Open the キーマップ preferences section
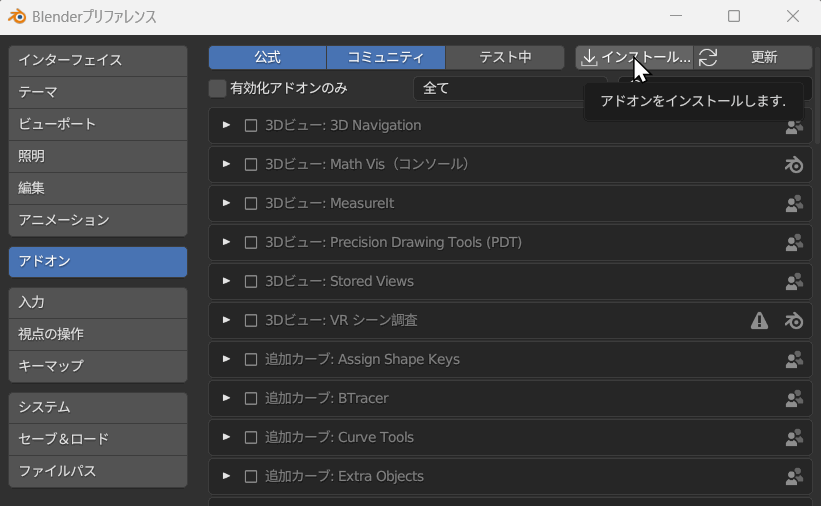 pyautogui.click(x=98, y=367)
